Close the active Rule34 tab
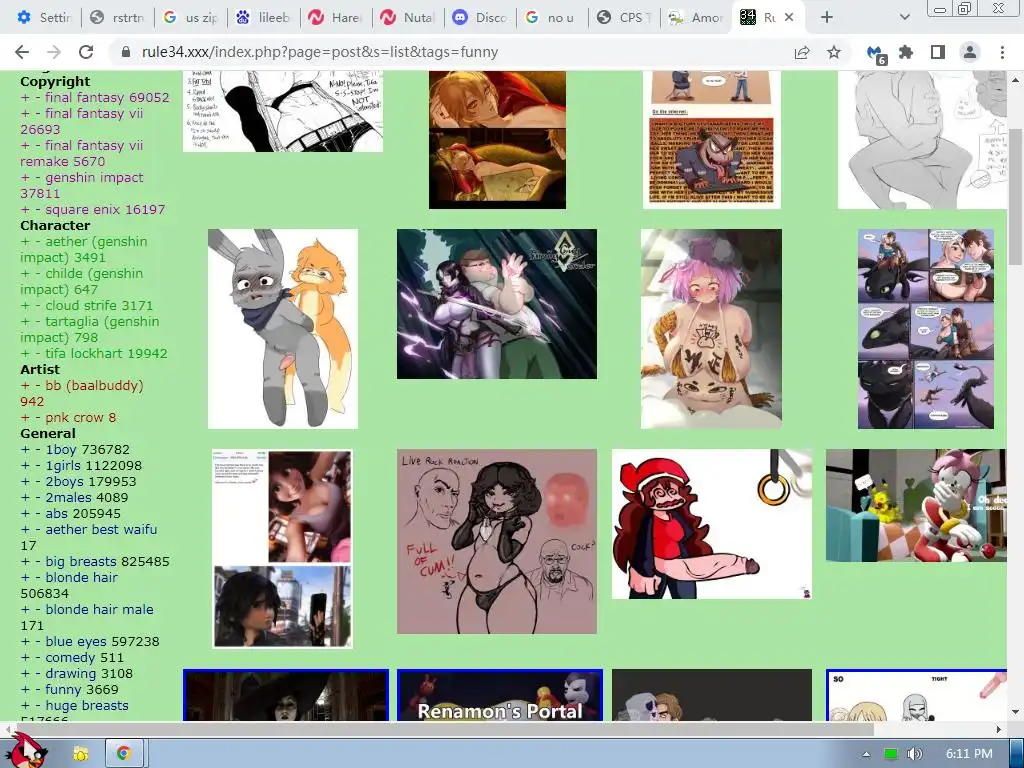Screen dimensions: 1024x768 tap(789, 18)
